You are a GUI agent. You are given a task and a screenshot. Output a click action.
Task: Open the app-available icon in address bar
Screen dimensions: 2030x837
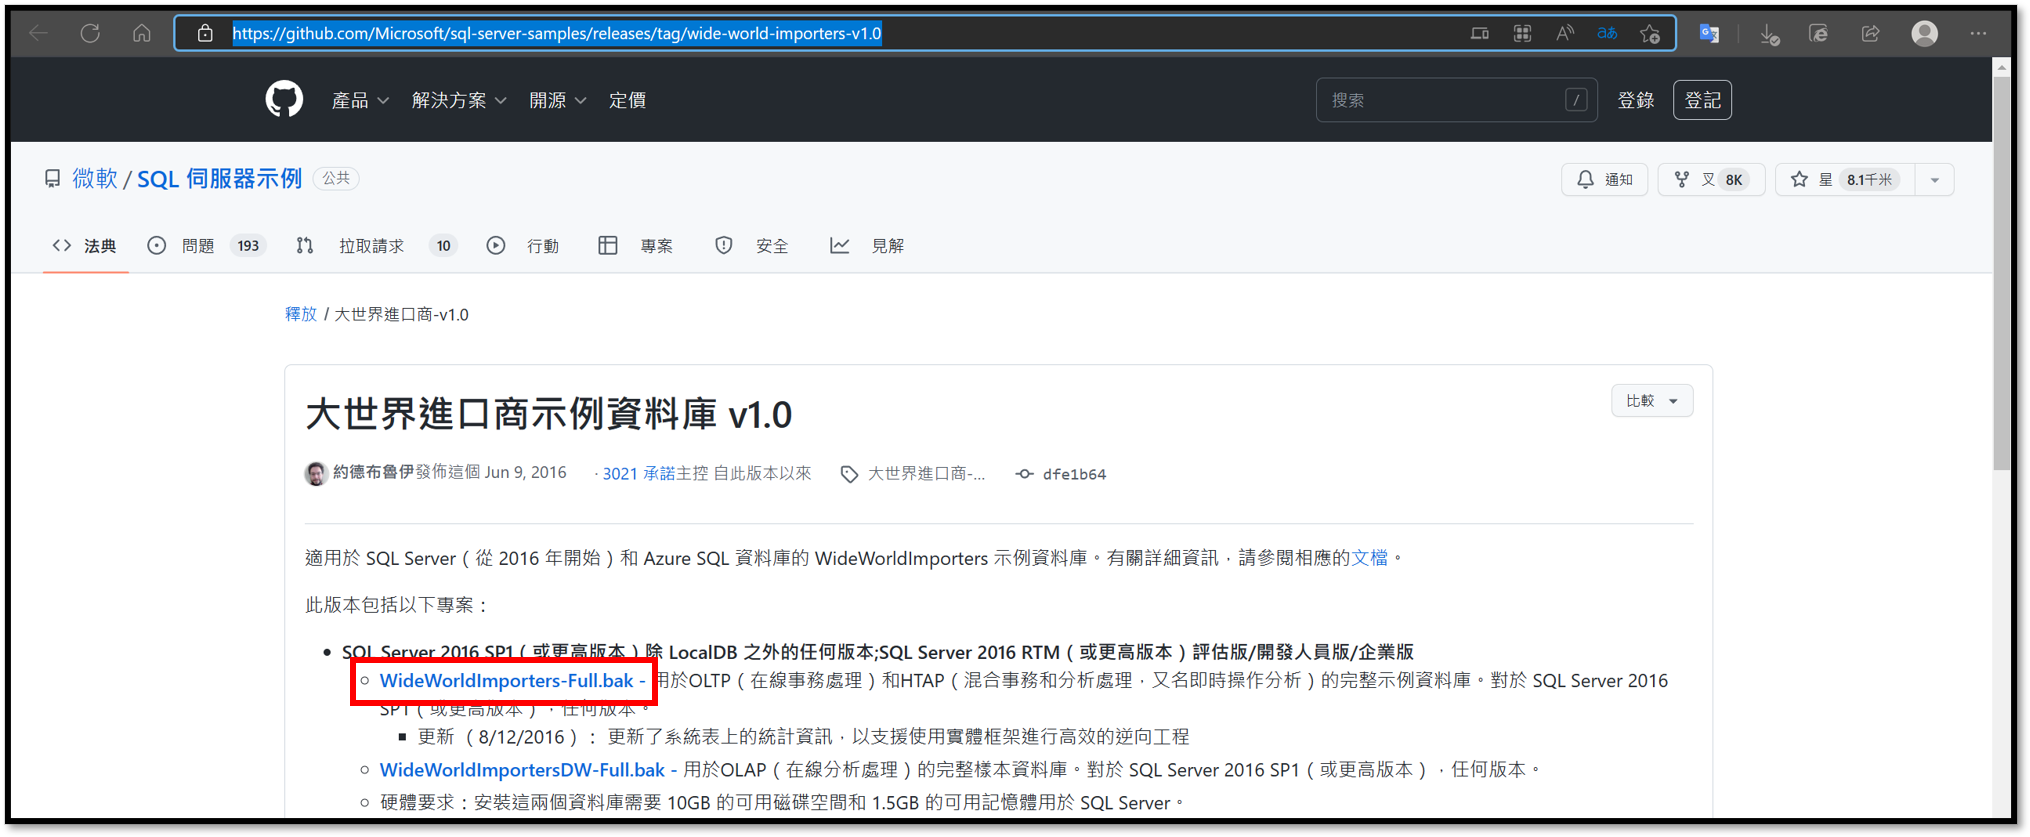click(1480, 33)
